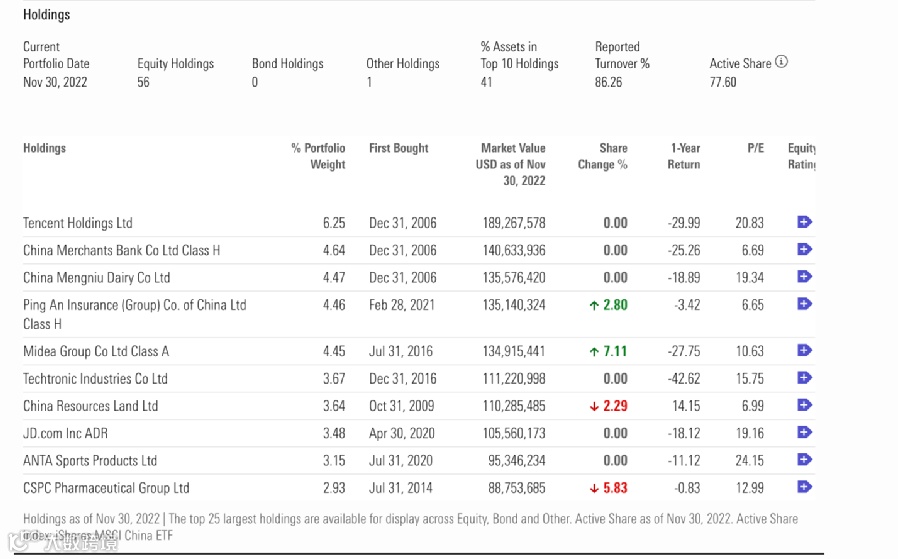898x559 pixels.
Task: Sort by % Portfolio Weight column header
Action: click(318, 156)
